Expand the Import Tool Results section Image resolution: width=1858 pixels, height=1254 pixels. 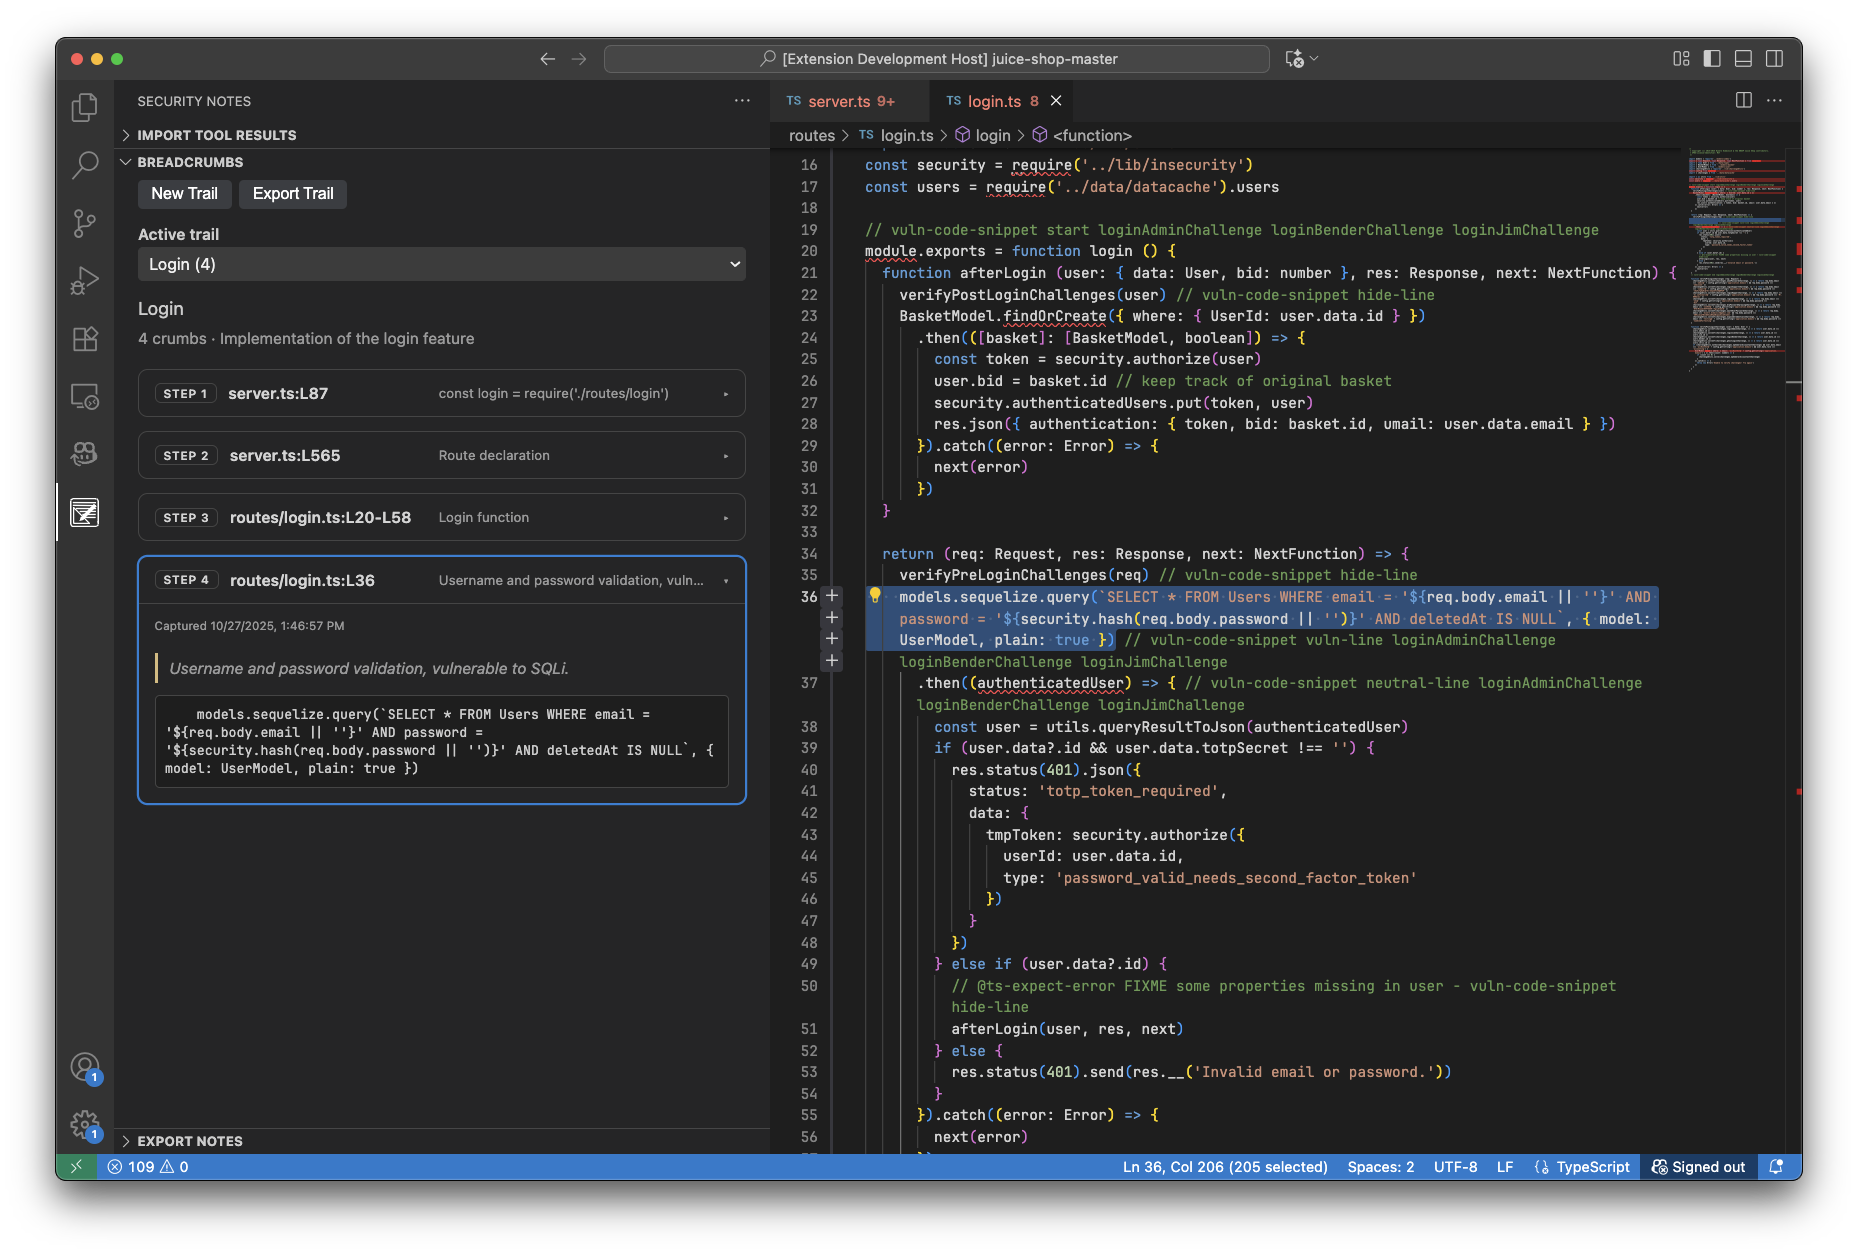(x=441, y=135)
